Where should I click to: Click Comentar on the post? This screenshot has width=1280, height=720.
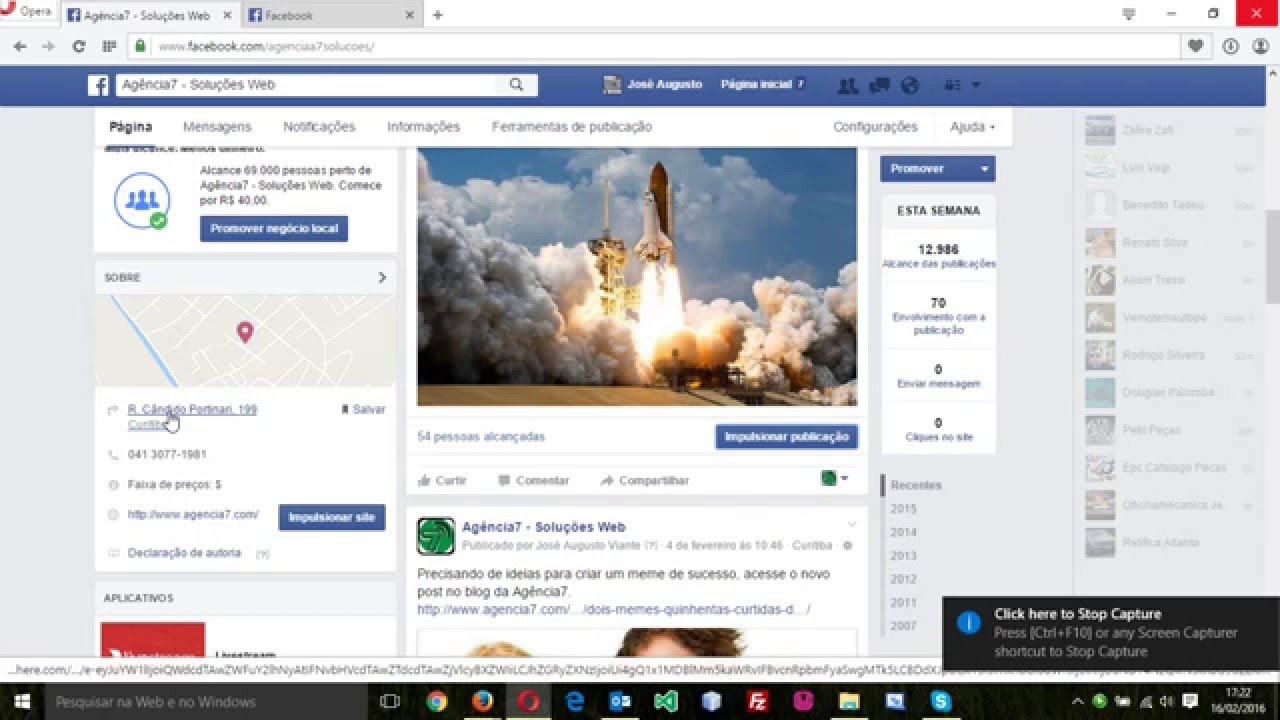(x=533, y=480)
